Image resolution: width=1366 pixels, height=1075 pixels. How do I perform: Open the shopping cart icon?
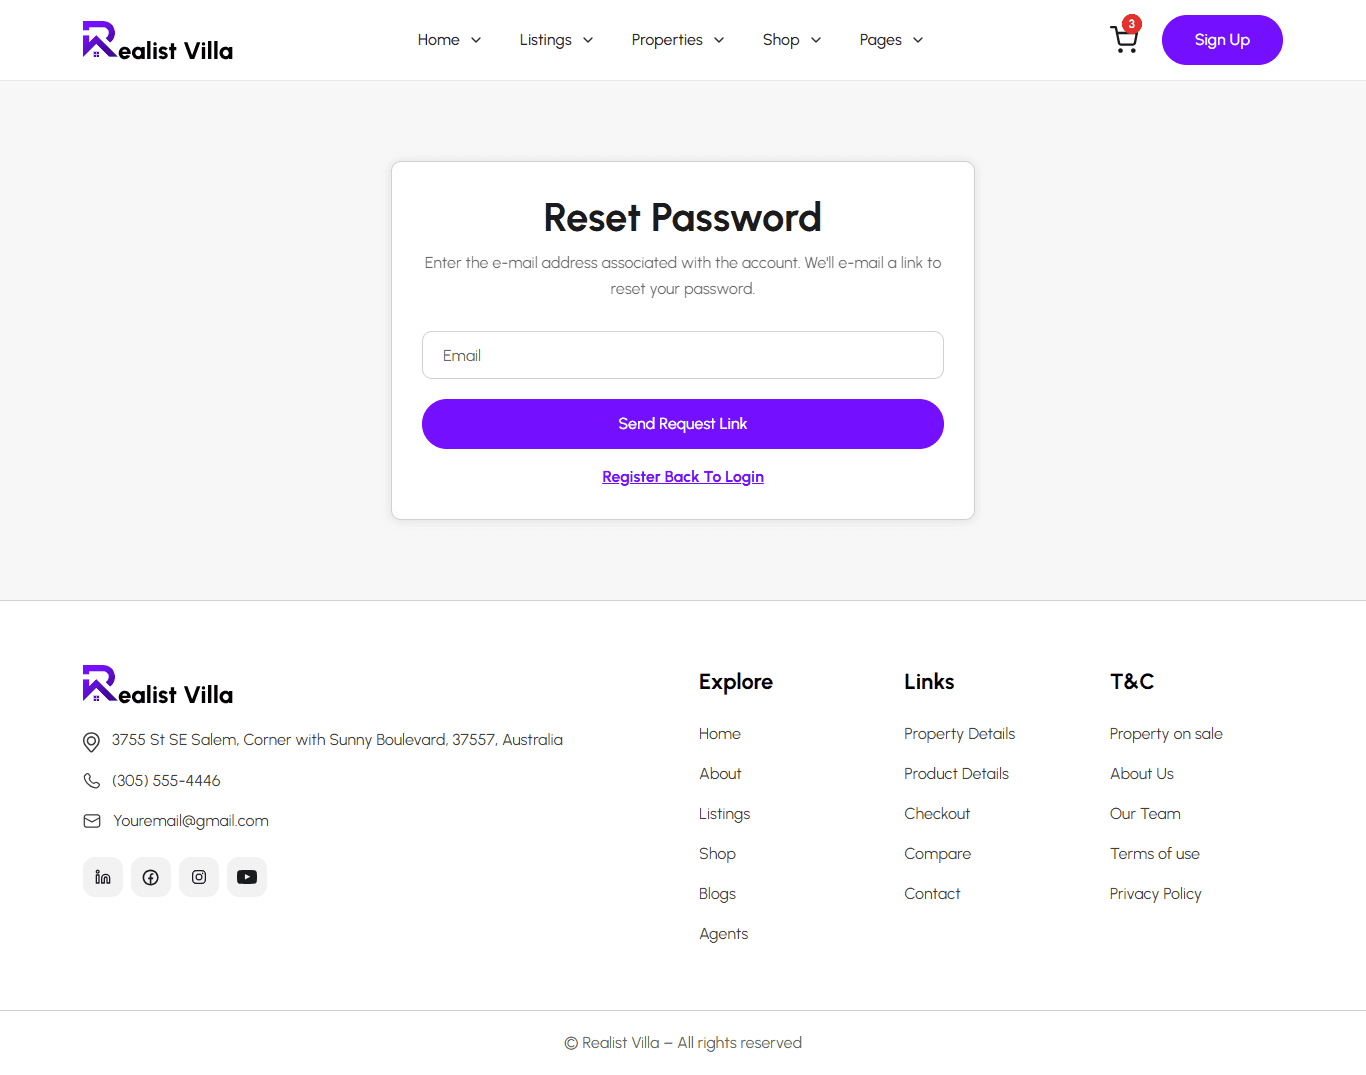click(1124, 40)
